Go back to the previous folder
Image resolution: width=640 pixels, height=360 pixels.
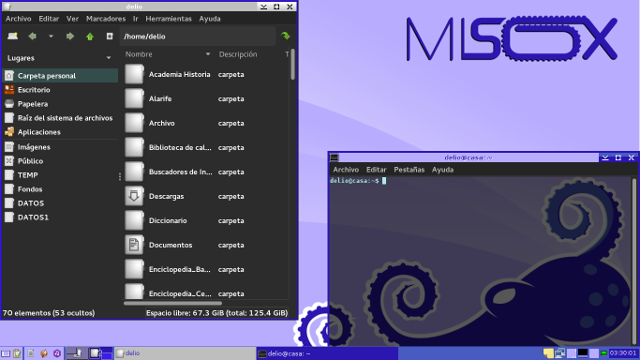32,36
